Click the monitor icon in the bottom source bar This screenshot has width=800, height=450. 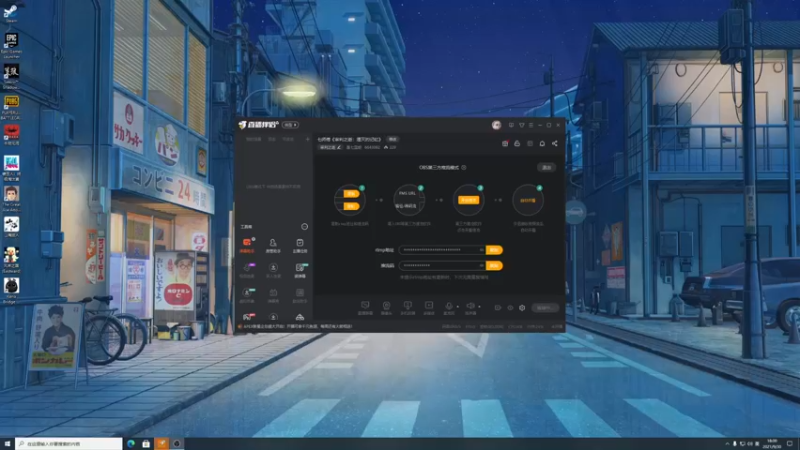point(365,307)
